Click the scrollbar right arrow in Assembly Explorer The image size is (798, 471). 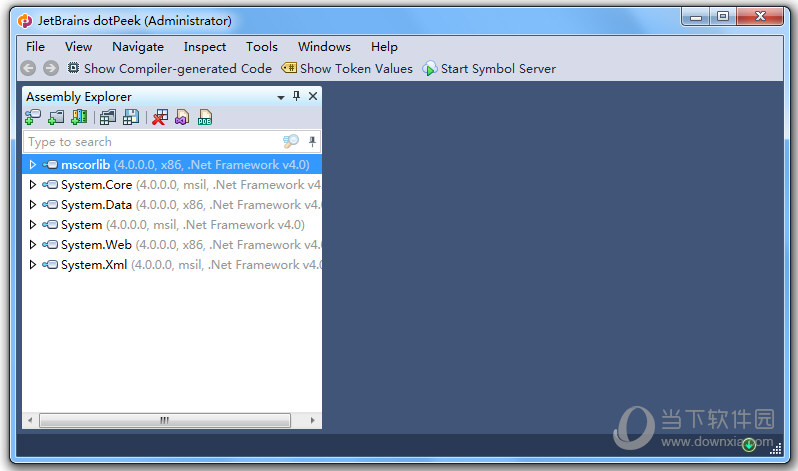click(312, 420)
